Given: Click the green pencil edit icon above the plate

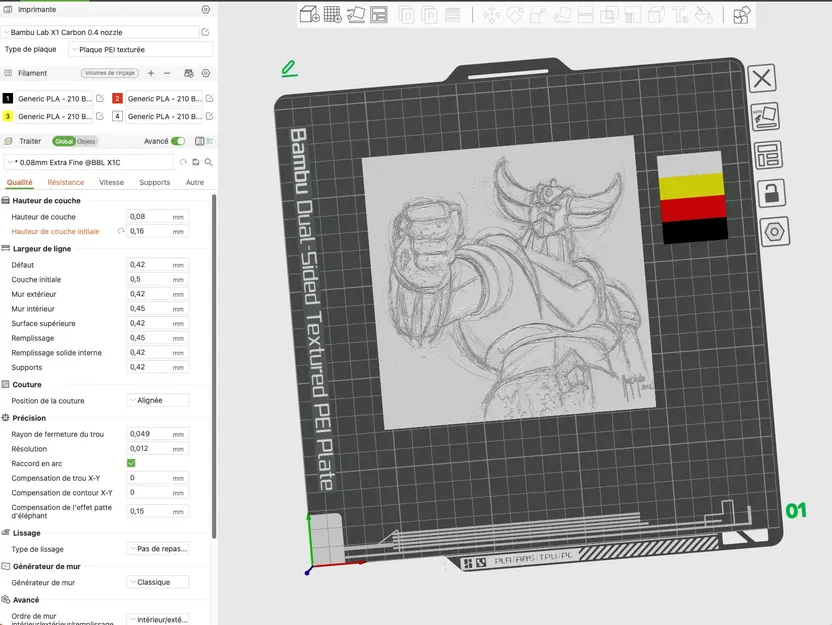Looking at the screenshot, I should (289, 68).
